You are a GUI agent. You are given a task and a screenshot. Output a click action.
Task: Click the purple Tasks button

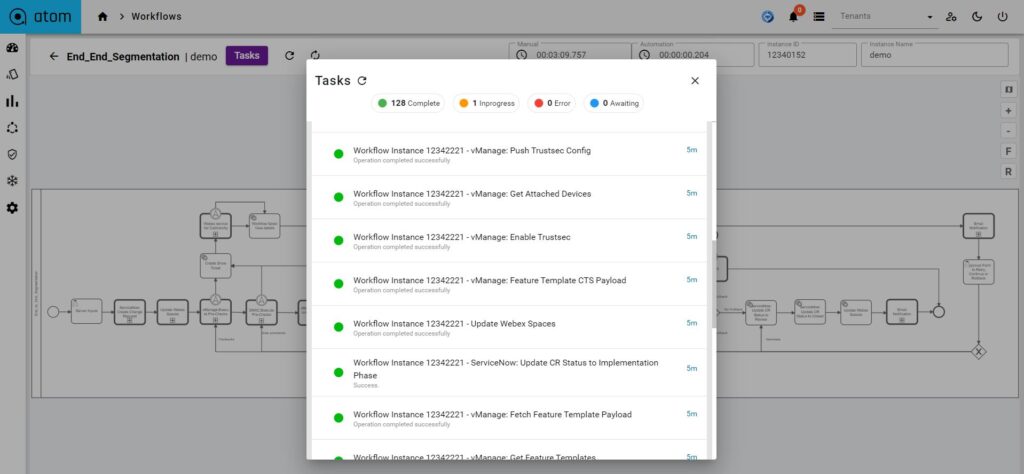[247, 55]
